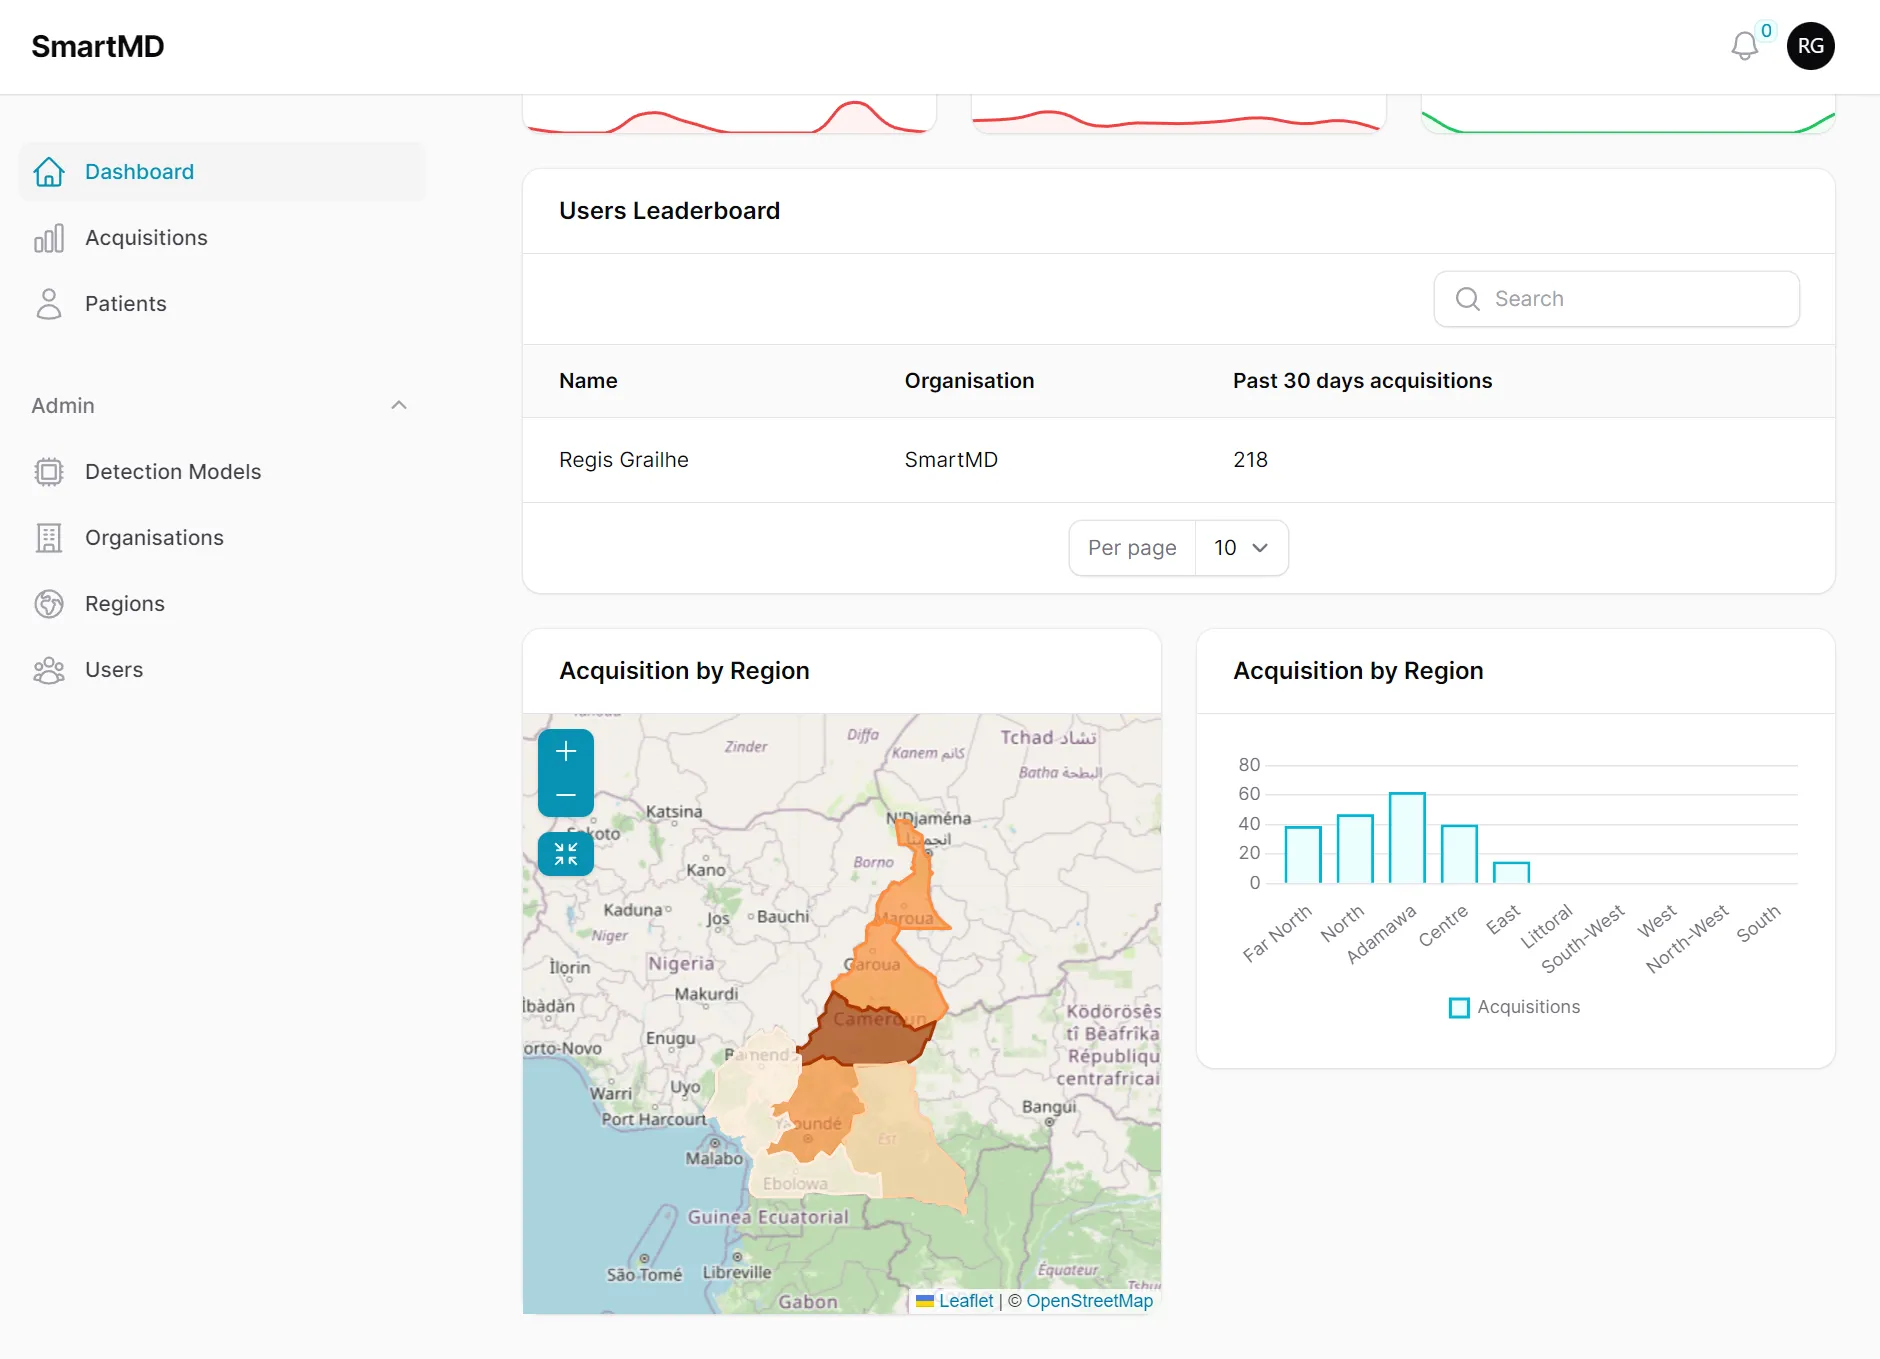Click the Acquisitions bar chart icon
Image resolution: width=1880 pixels, height=1359 pixels.
pos(48,238)
